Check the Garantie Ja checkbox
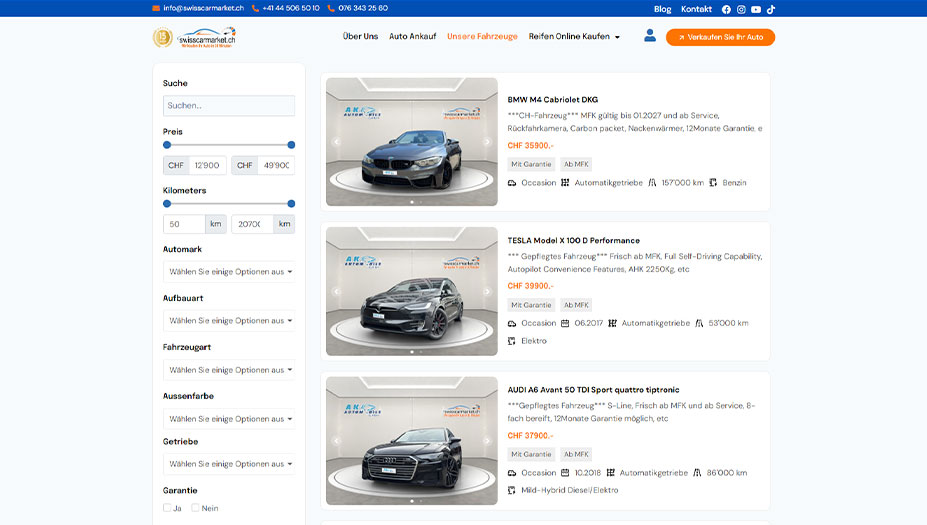Screen dimensions: 927x525 [x=167, y=508]
